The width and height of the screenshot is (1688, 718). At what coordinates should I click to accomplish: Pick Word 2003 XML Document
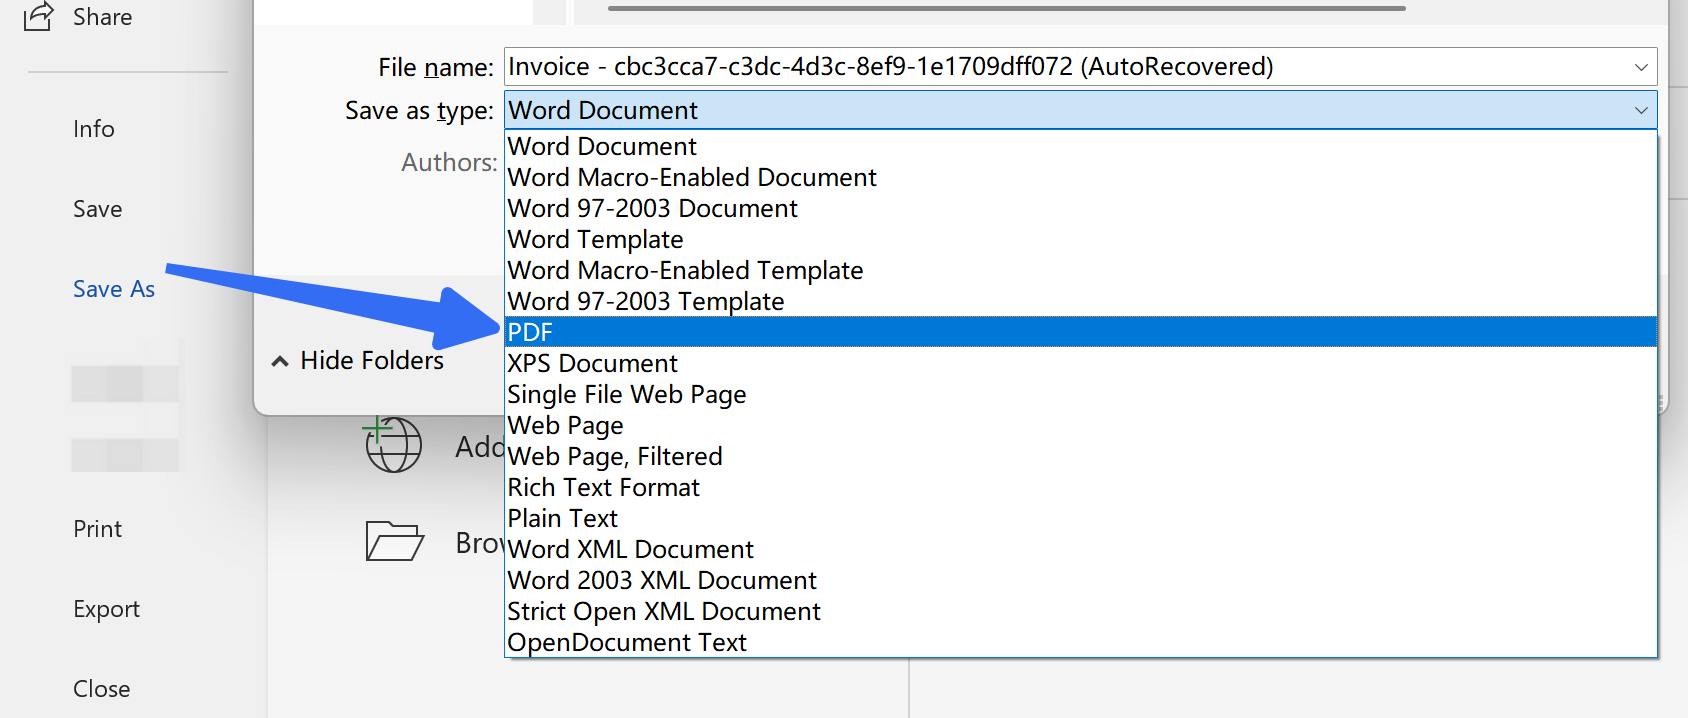pyautogui.click(x=1080, y=580)
